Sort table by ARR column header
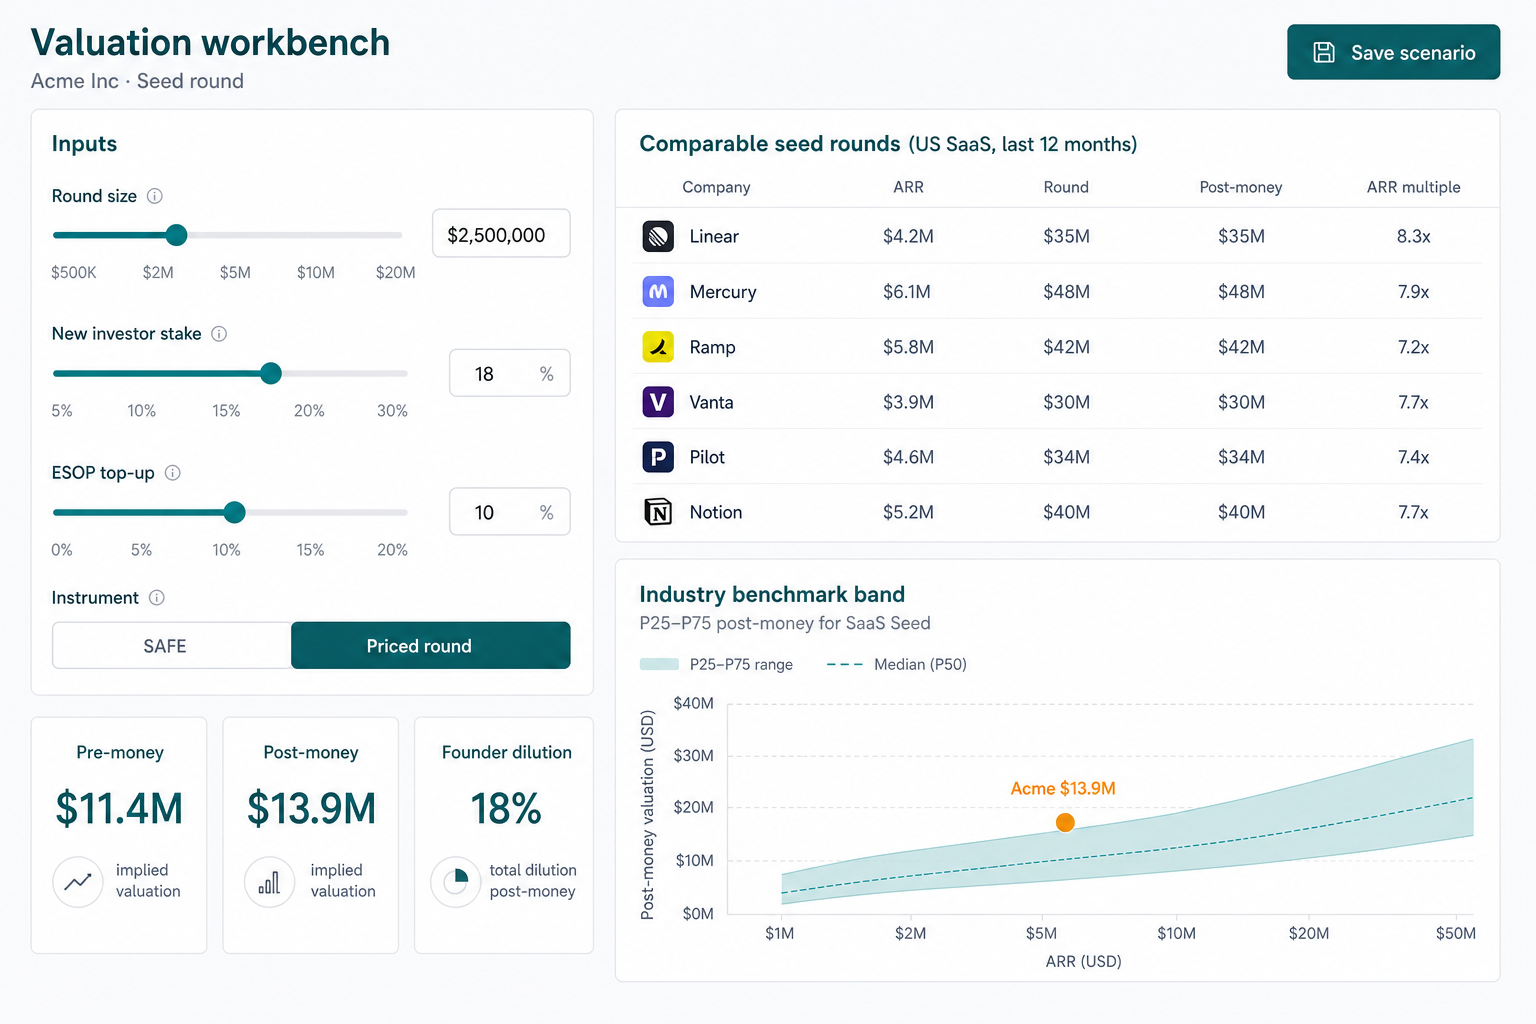The image size is (1536, 1024). (x=908, y=187)
